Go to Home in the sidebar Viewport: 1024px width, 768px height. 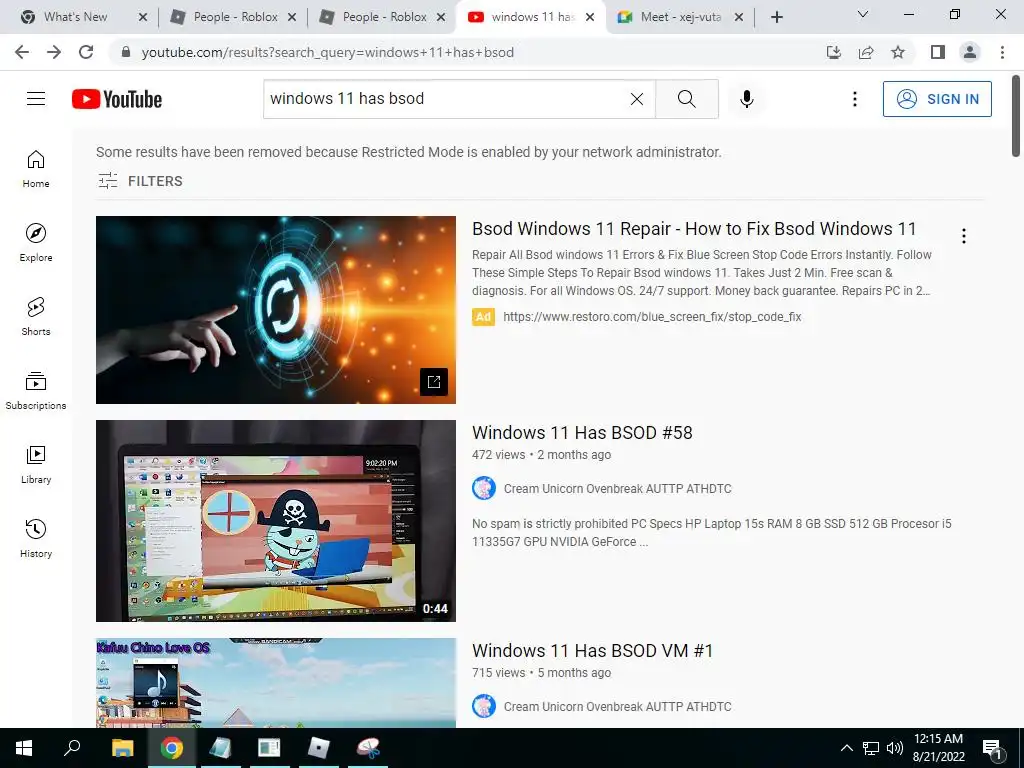pos(36,169)
